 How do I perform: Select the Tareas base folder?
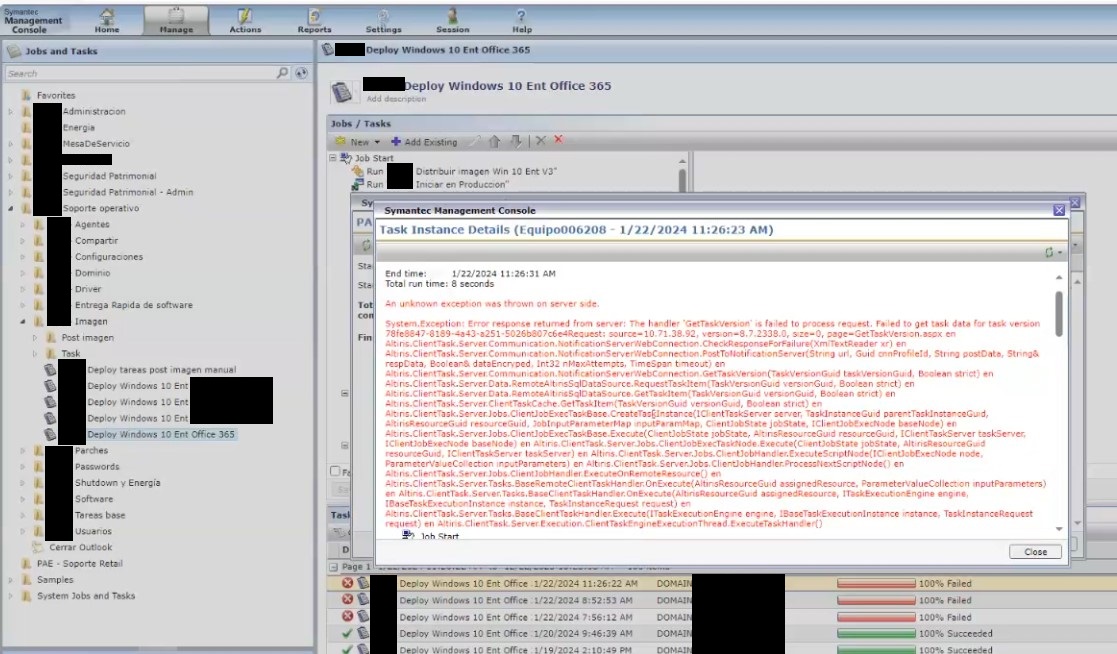point(100,515)
